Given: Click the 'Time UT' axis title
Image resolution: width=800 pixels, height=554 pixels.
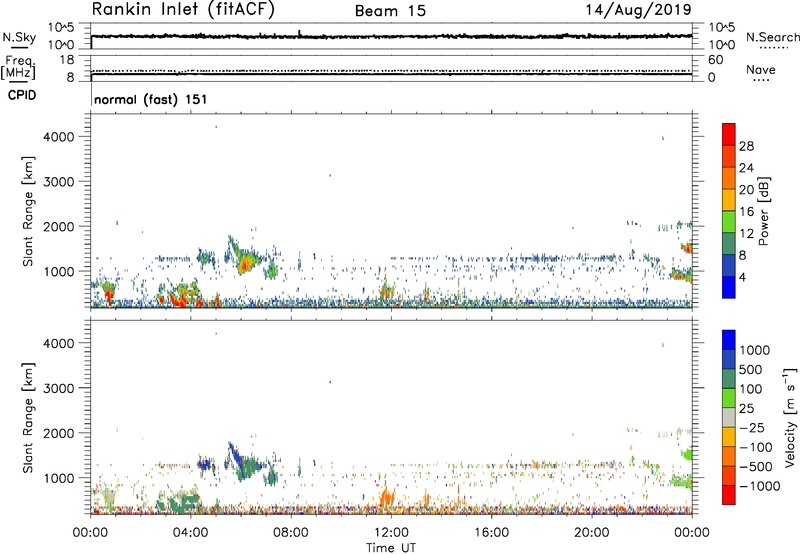Looking at the screenshot, I should click(391, 547).
